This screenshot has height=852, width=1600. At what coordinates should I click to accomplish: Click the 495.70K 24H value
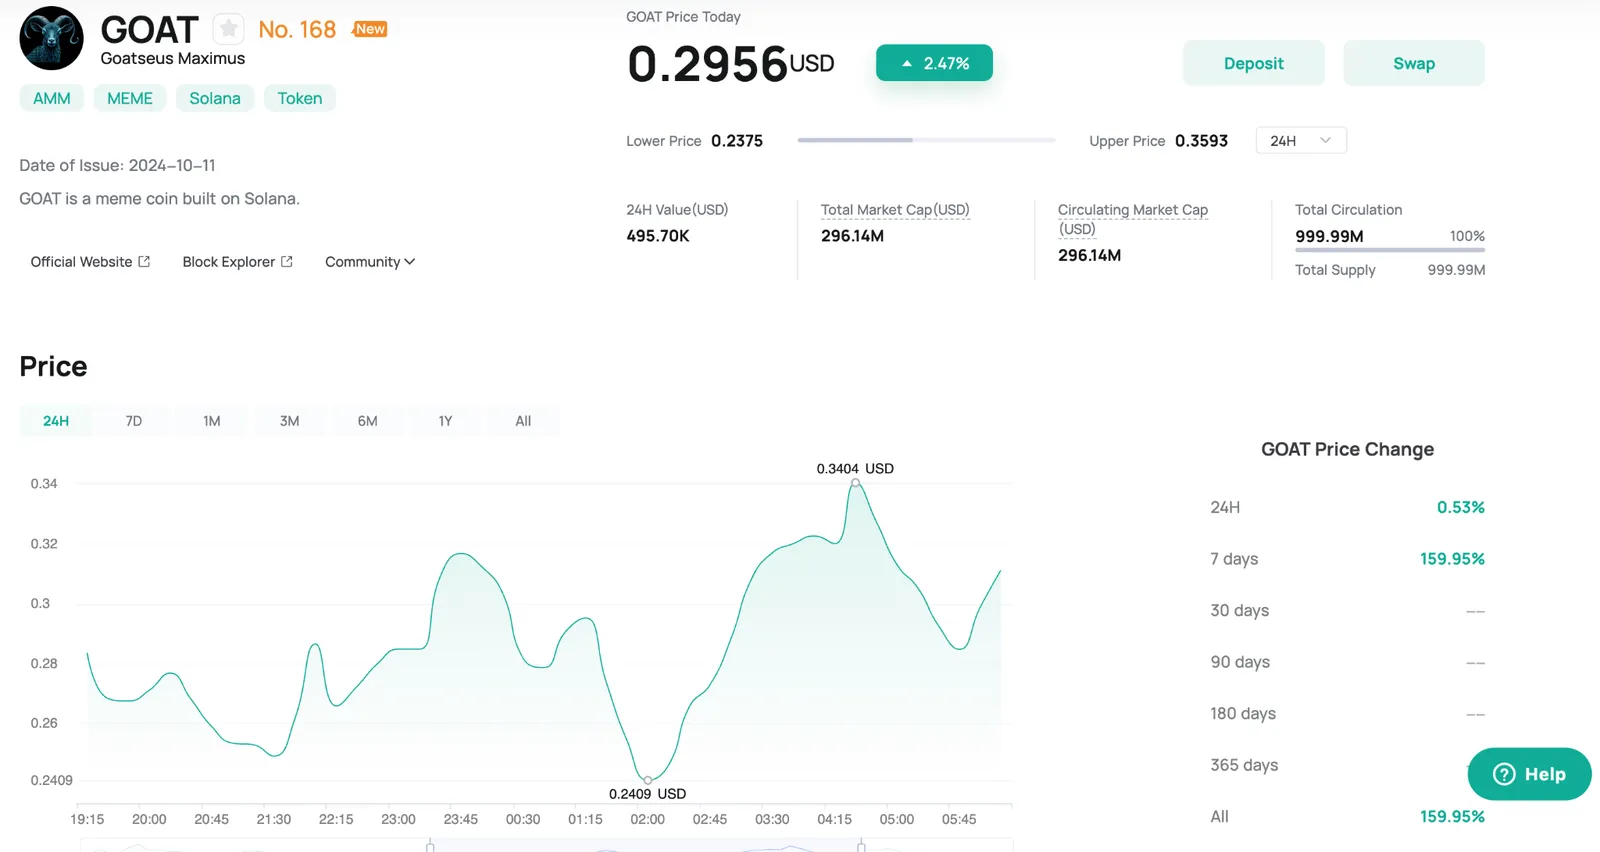(658, 236)
